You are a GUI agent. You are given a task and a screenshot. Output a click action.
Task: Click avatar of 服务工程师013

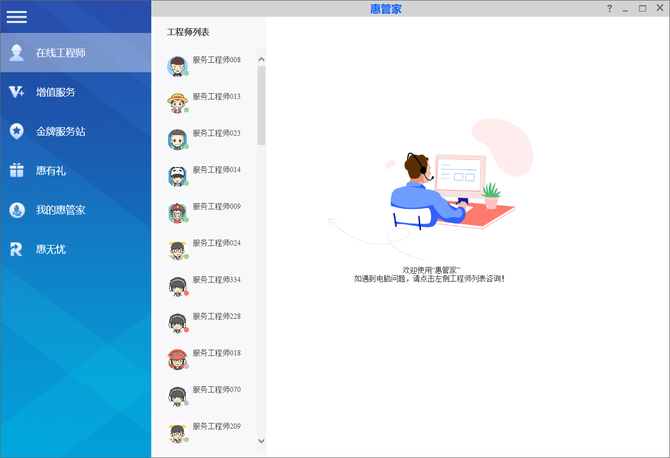[177, 103]
